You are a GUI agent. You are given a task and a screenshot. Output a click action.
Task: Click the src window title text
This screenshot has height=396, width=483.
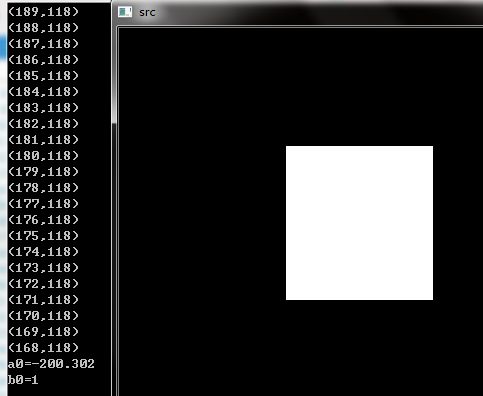tap(147, 13)
